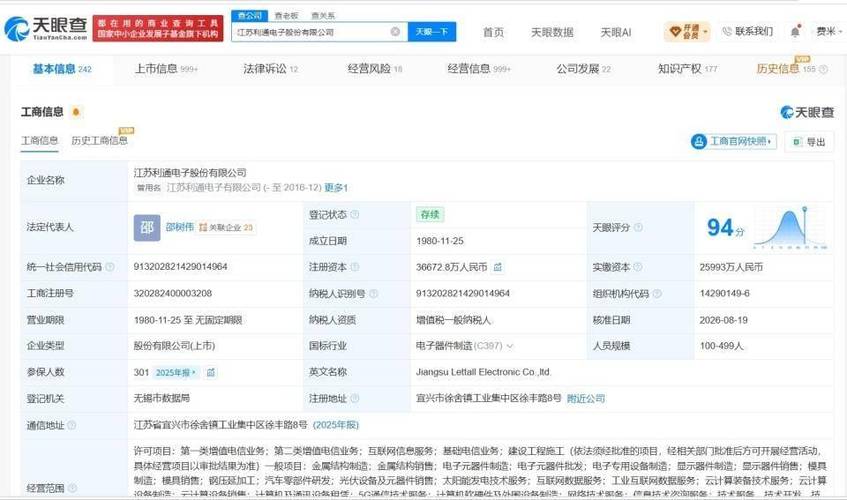Switch search mode to 查公司

click(x=250, y=16)
